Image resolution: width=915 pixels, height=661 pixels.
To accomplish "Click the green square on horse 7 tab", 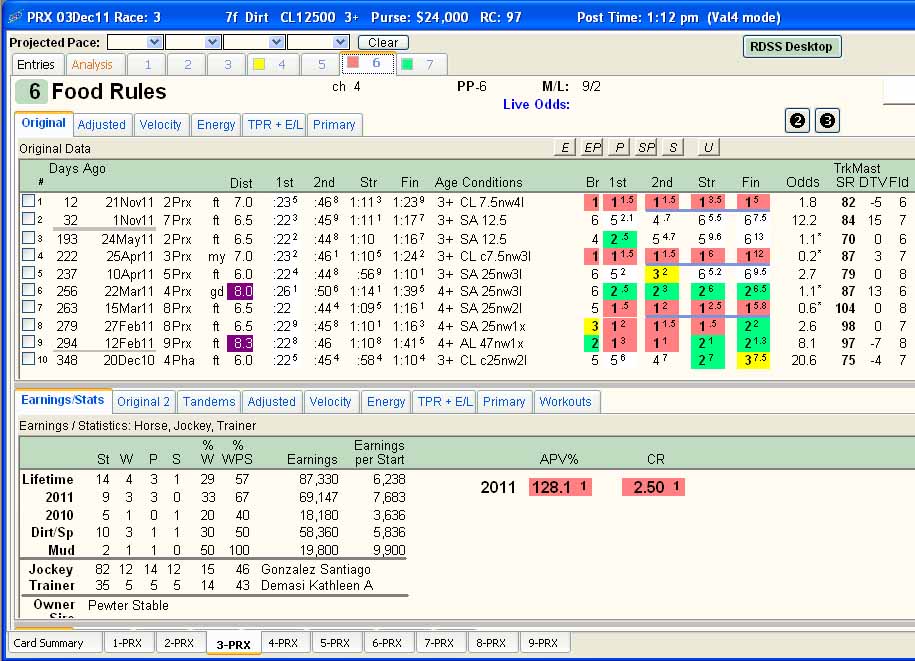I will 407,65.
